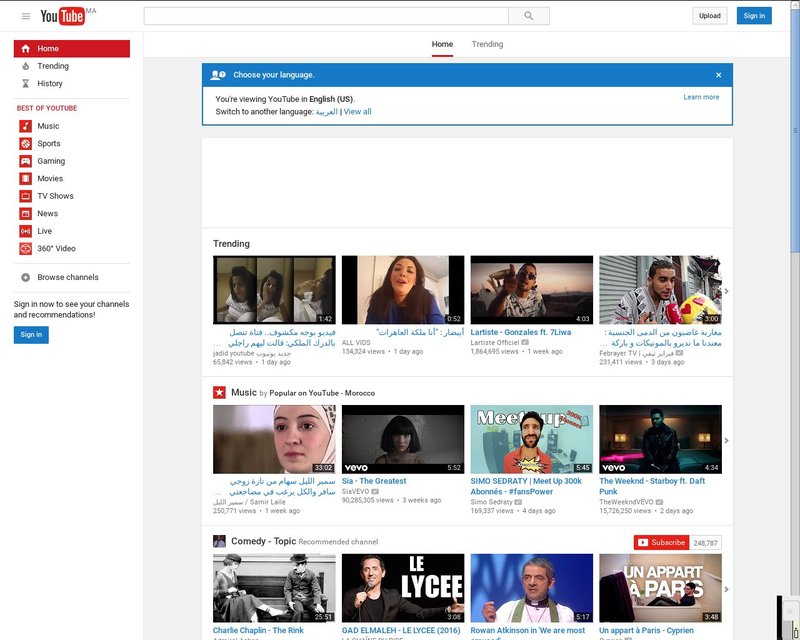Viewport: 800px width, 640px height.
Task: Click the magnifier search button
Action: pyautogui.click(x=529, y=16)
